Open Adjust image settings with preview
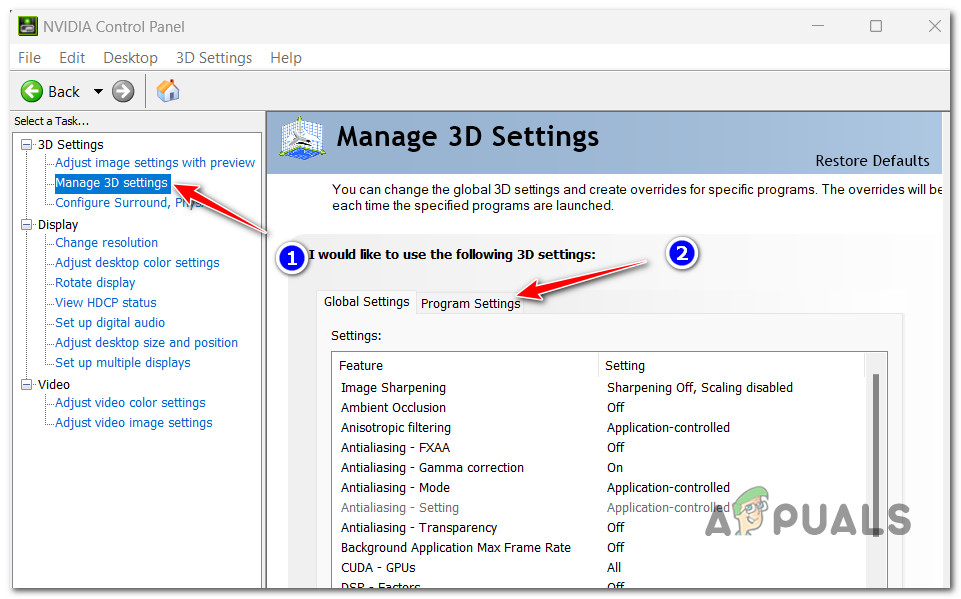Screen dimensions: 961x599 click(x=155, y=163)
